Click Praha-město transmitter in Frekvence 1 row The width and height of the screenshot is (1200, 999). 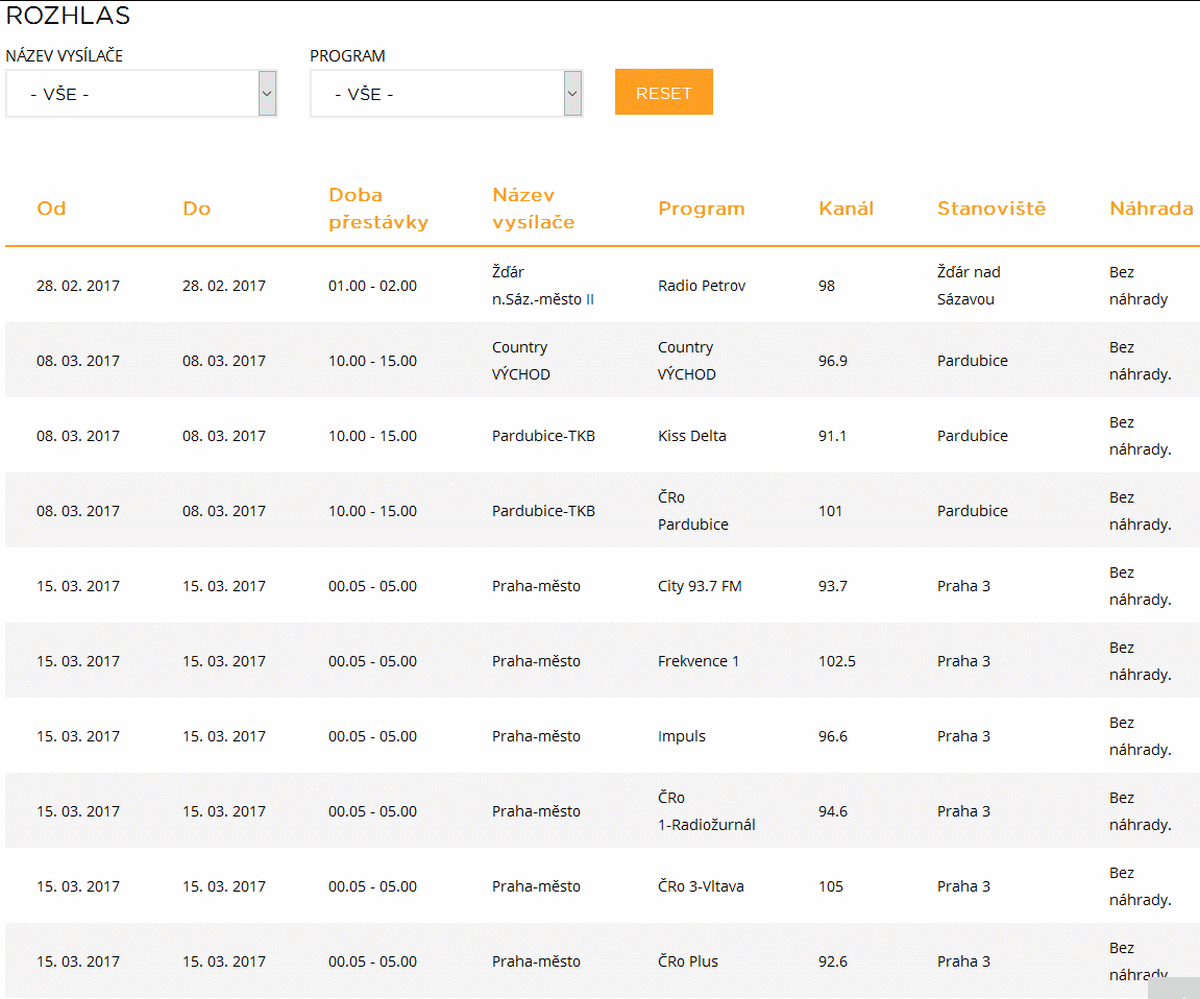[x=536, y=661]
